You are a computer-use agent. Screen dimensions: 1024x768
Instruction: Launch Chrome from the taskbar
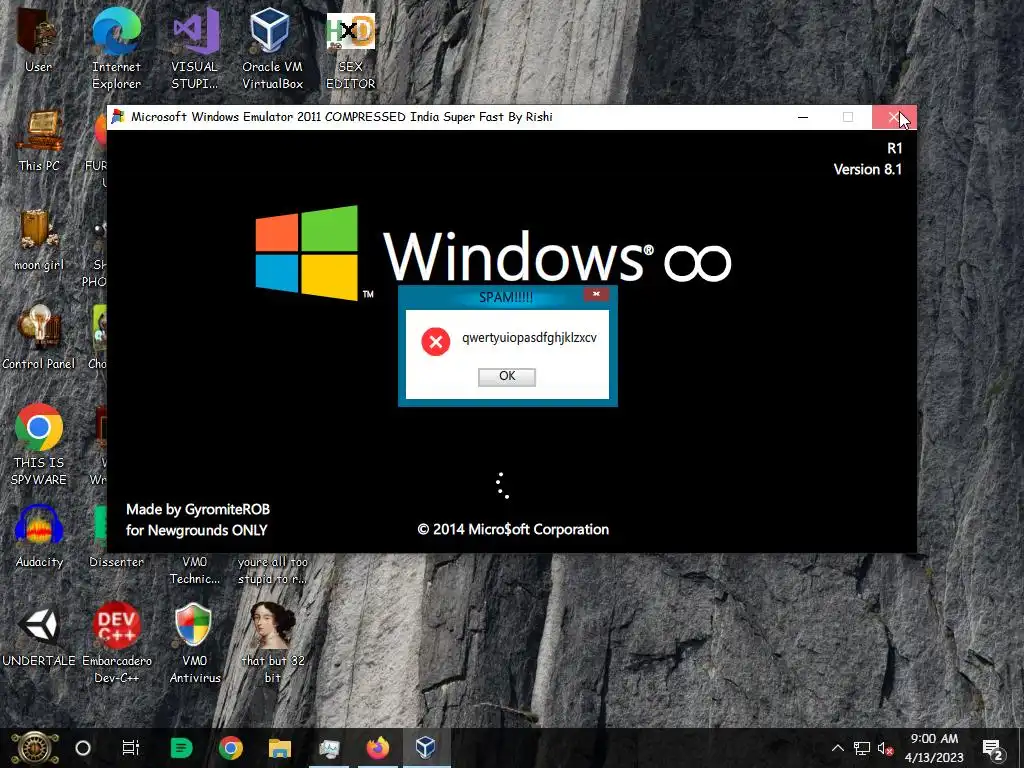click(231, 748)
